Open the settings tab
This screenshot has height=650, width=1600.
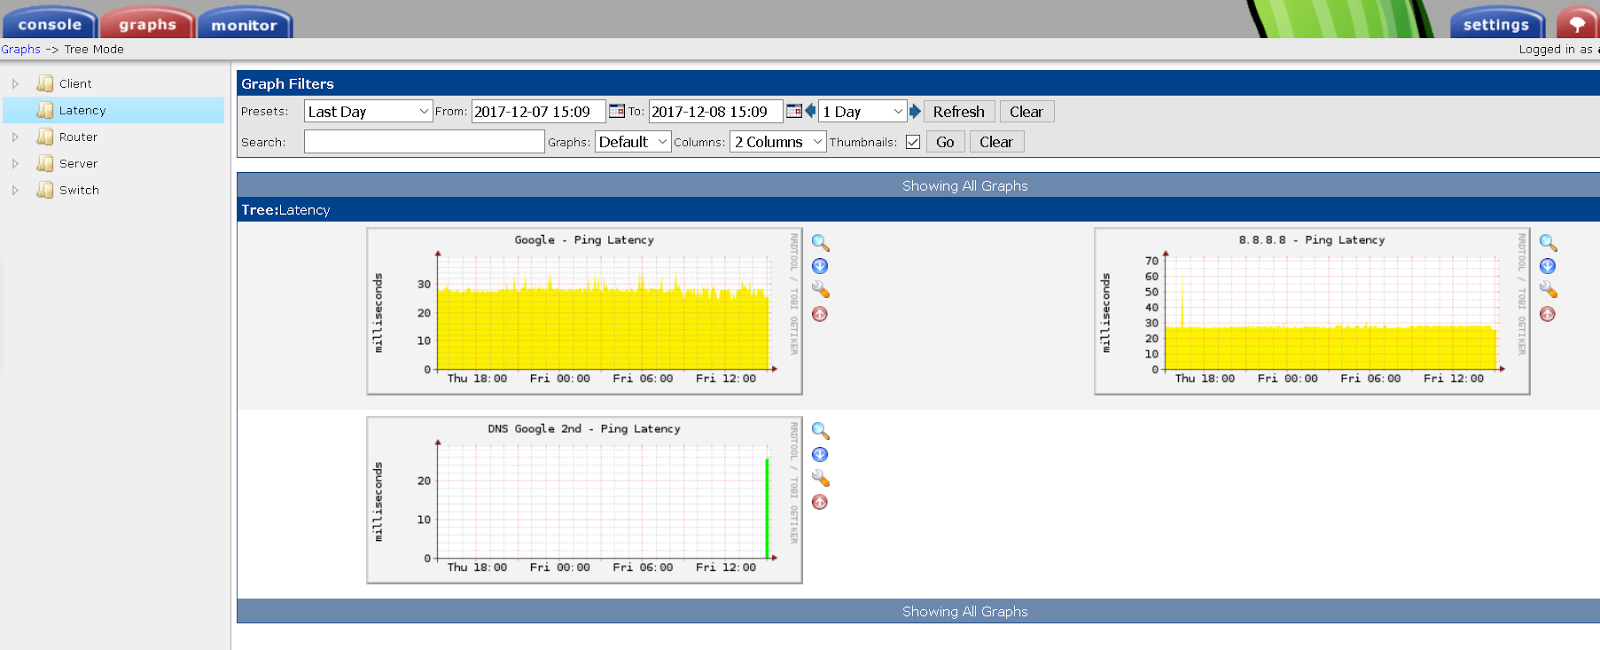[1496, 24]
